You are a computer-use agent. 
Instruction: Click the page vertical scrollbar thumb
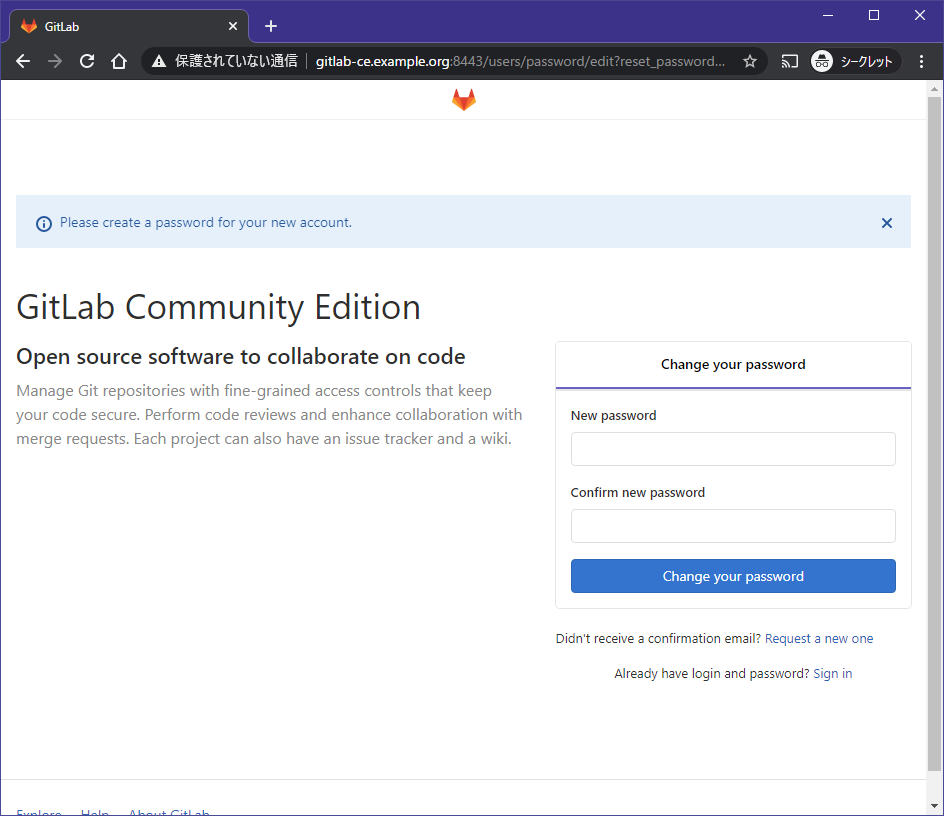tap(934, 434)
